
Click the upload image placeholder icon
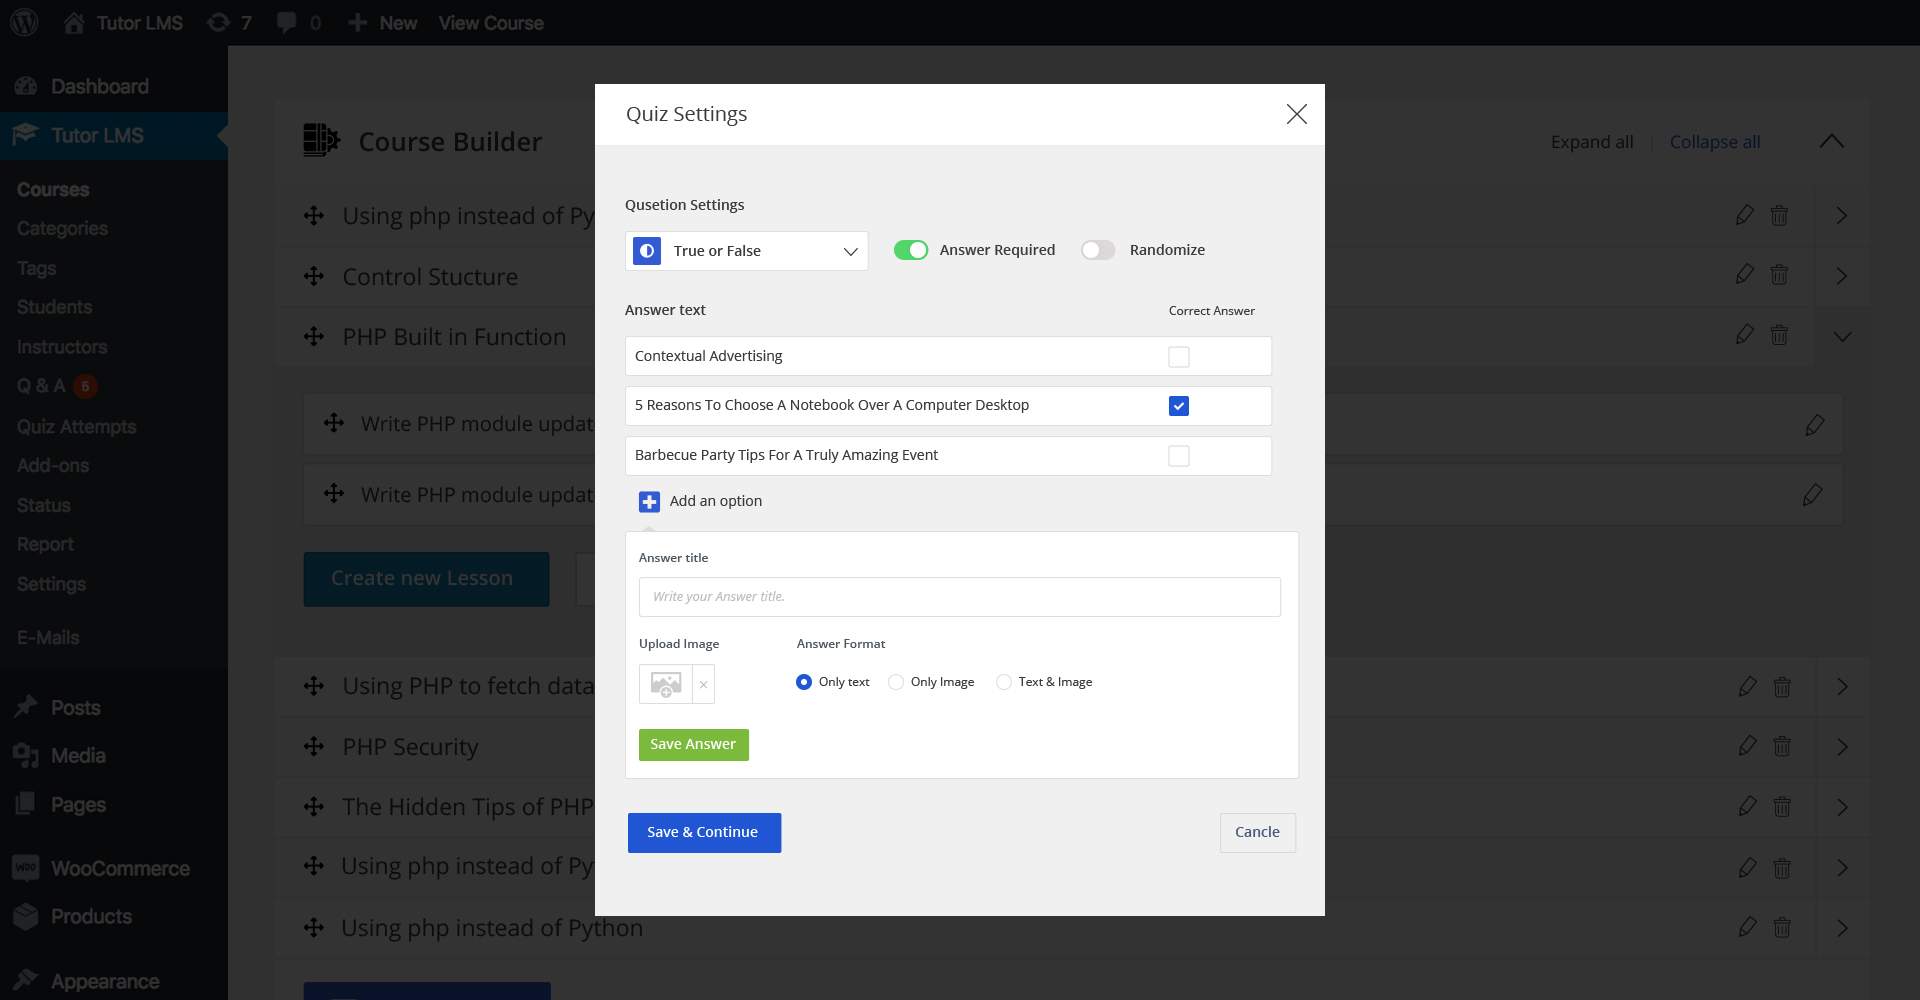point(666,684)
